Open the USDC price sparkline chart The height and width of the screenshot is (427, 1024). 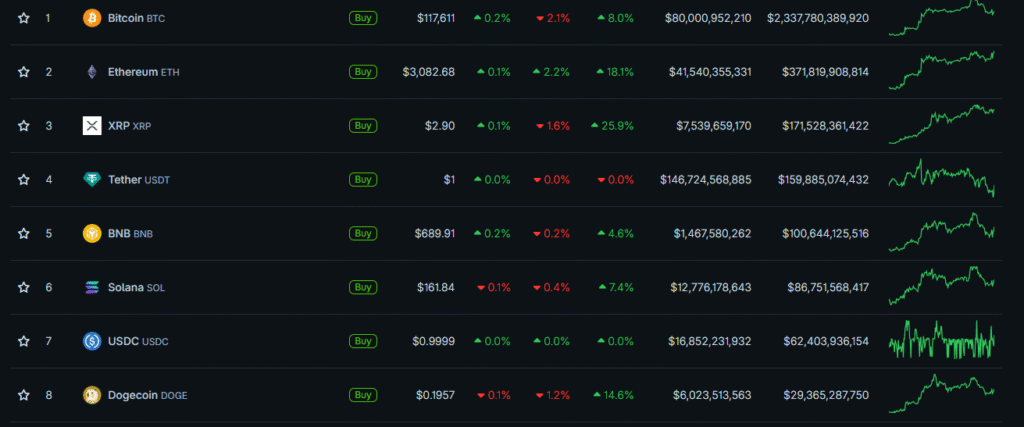941,341
